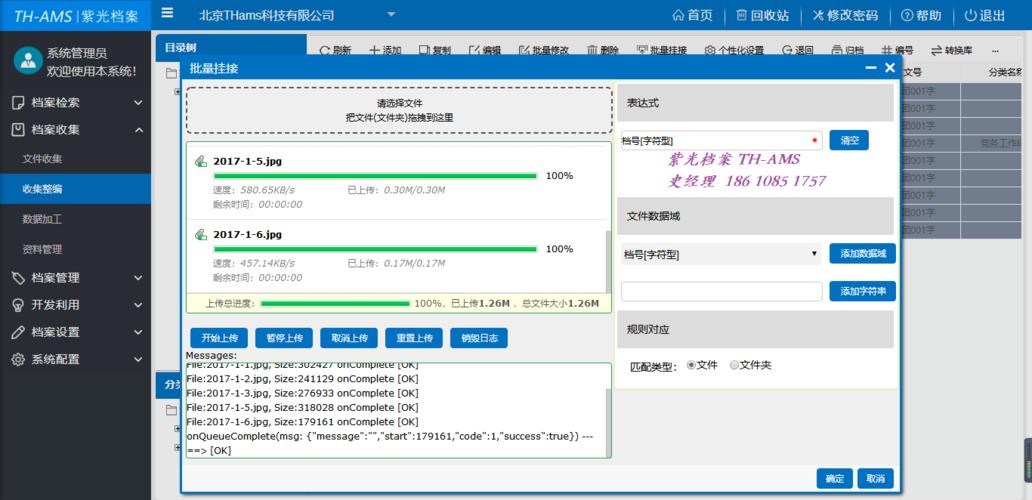Click the 重置上传 reset upload button
The height and width of the screenshot is (500, 1032).
coord(414,338)
